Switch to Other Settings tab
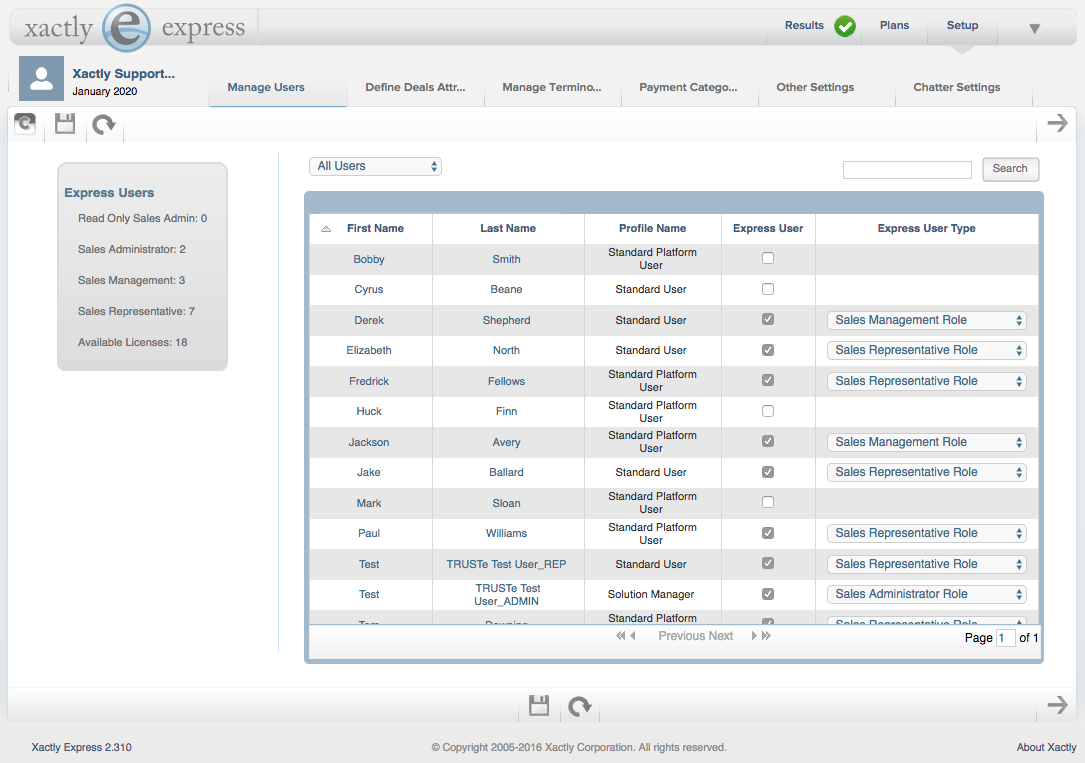The image size is (1085, 763). [x=815, y=87]
